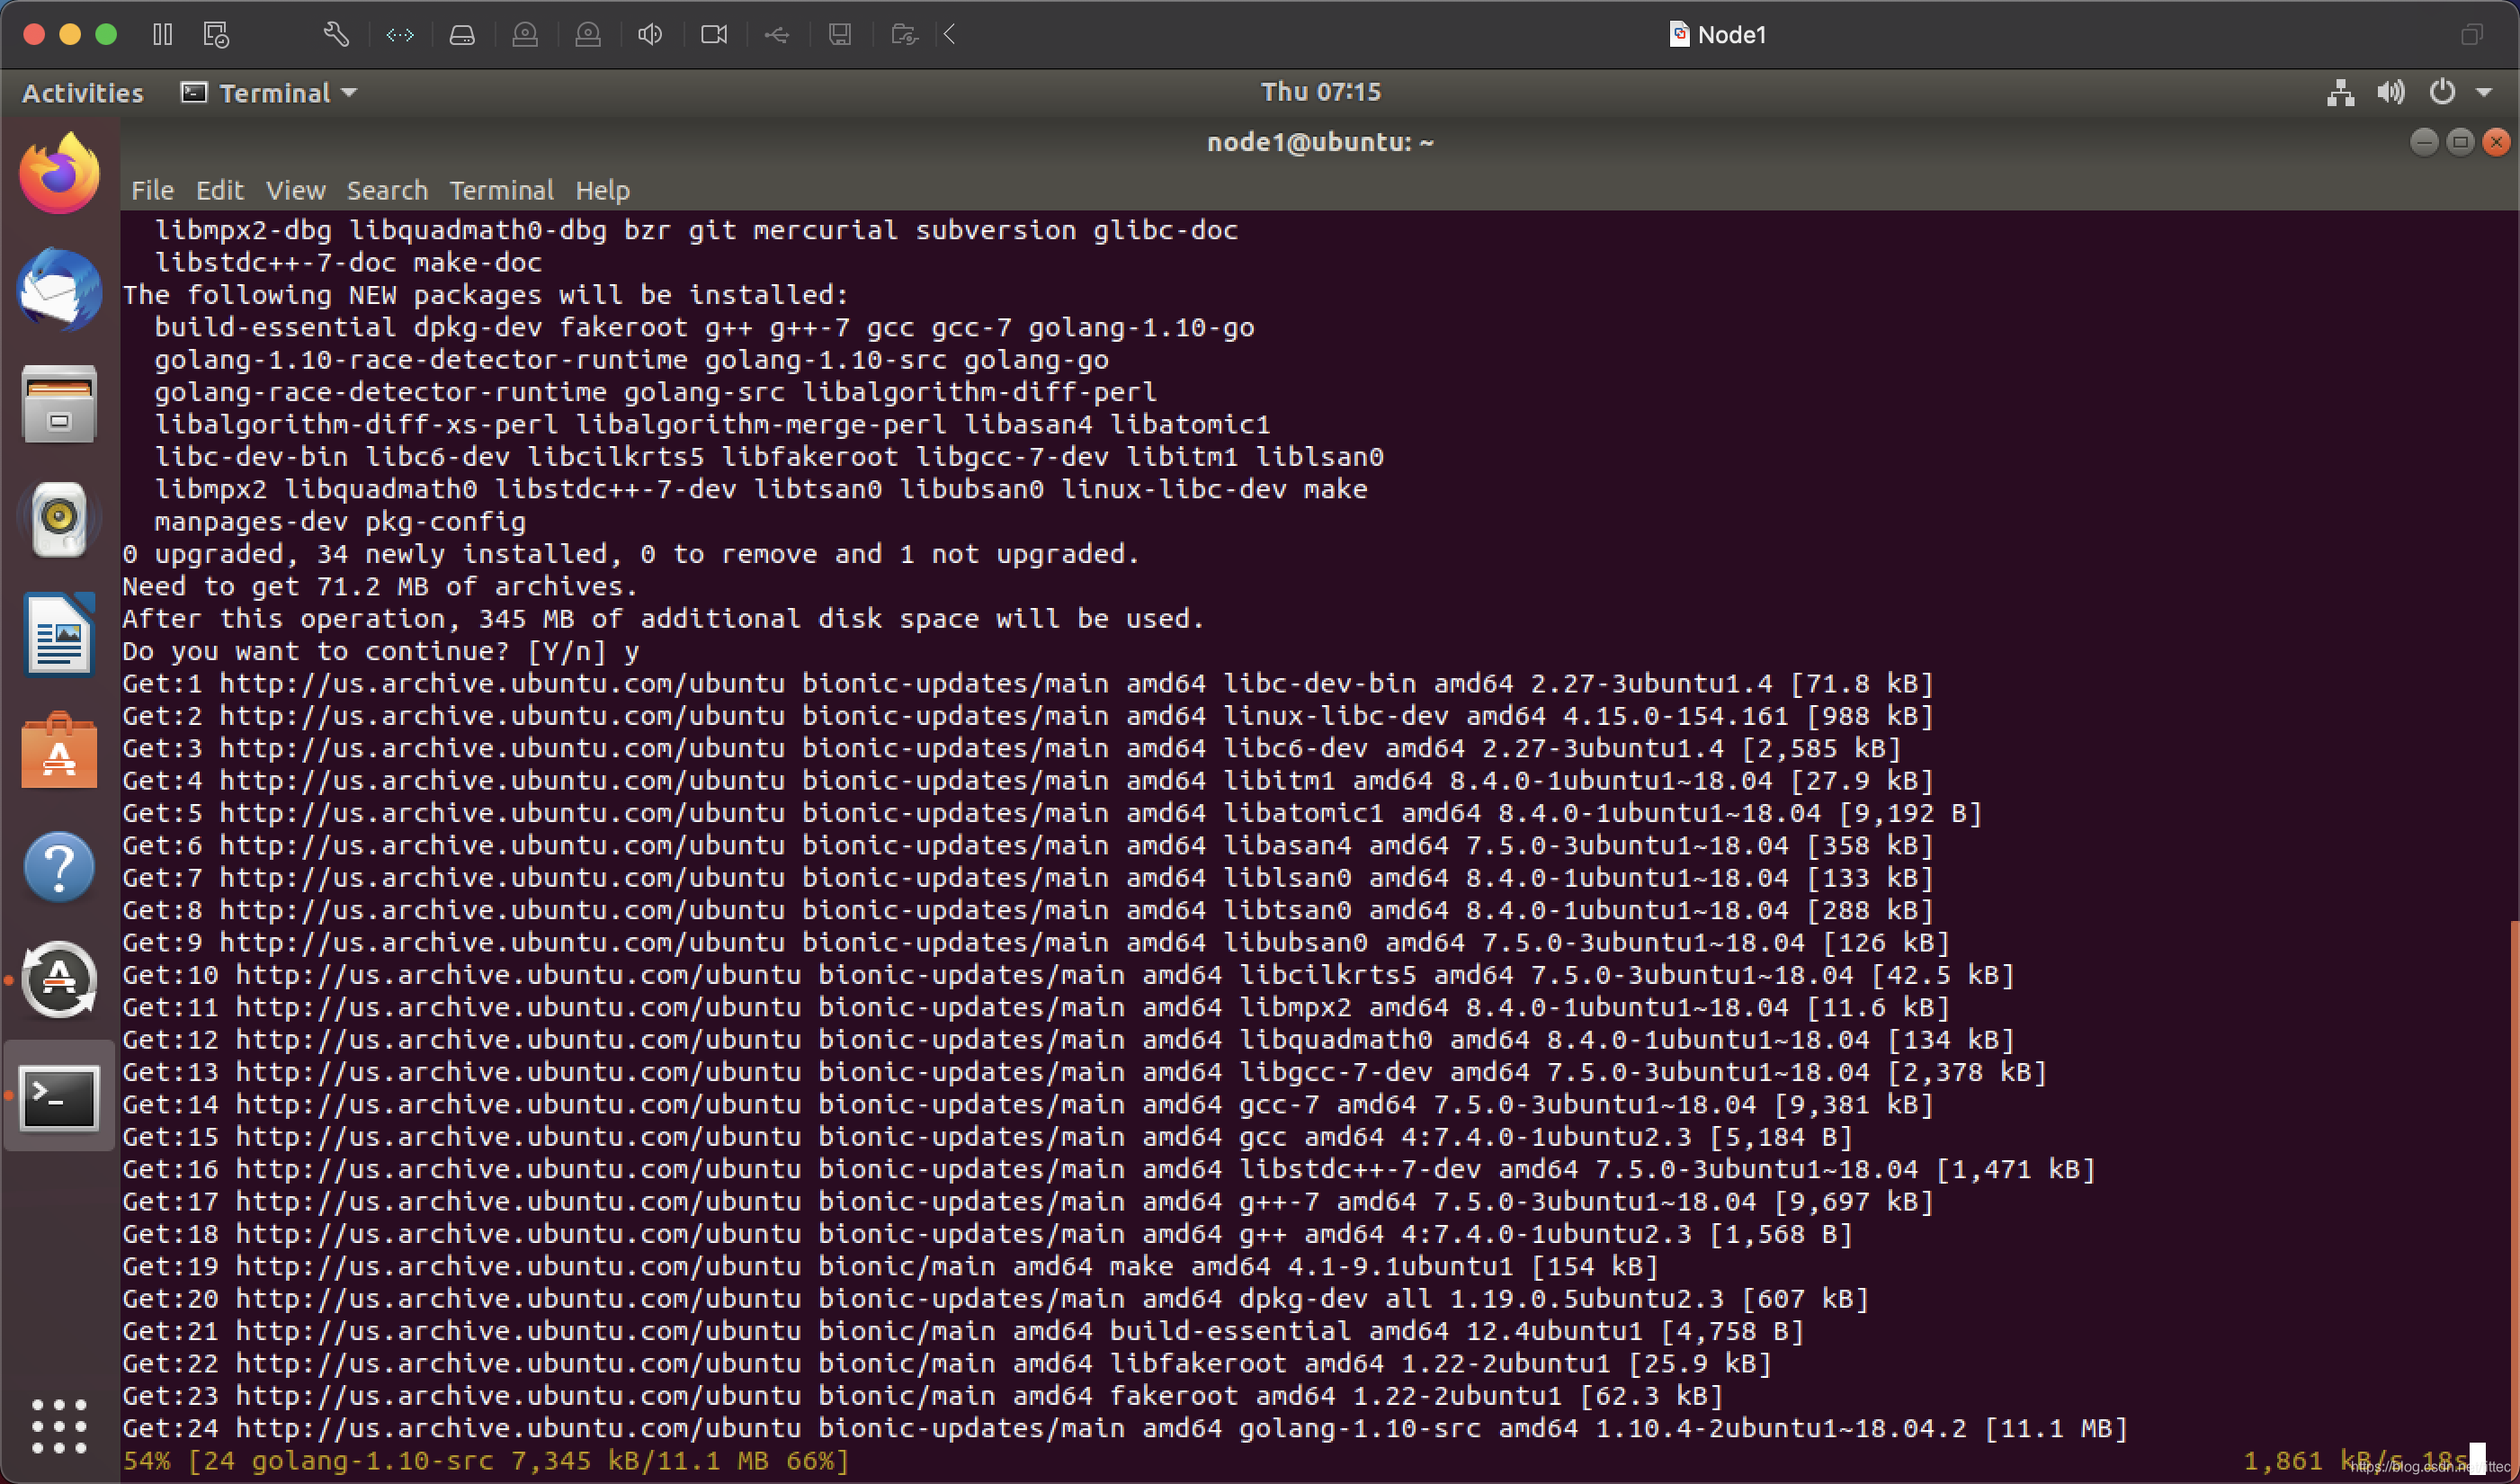Click the CD/DVD icon beside the sound icon
Image resolution: width=2520 pixels, height=1484 pixels.
tap(588, 35)
